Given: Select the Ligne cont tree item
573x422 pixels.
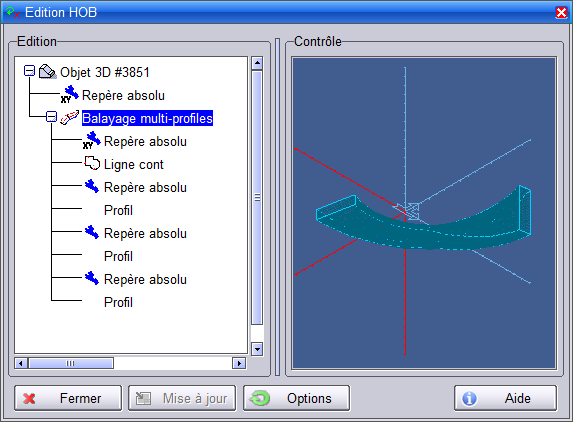Looking at the screenshot, I should 133,164.
